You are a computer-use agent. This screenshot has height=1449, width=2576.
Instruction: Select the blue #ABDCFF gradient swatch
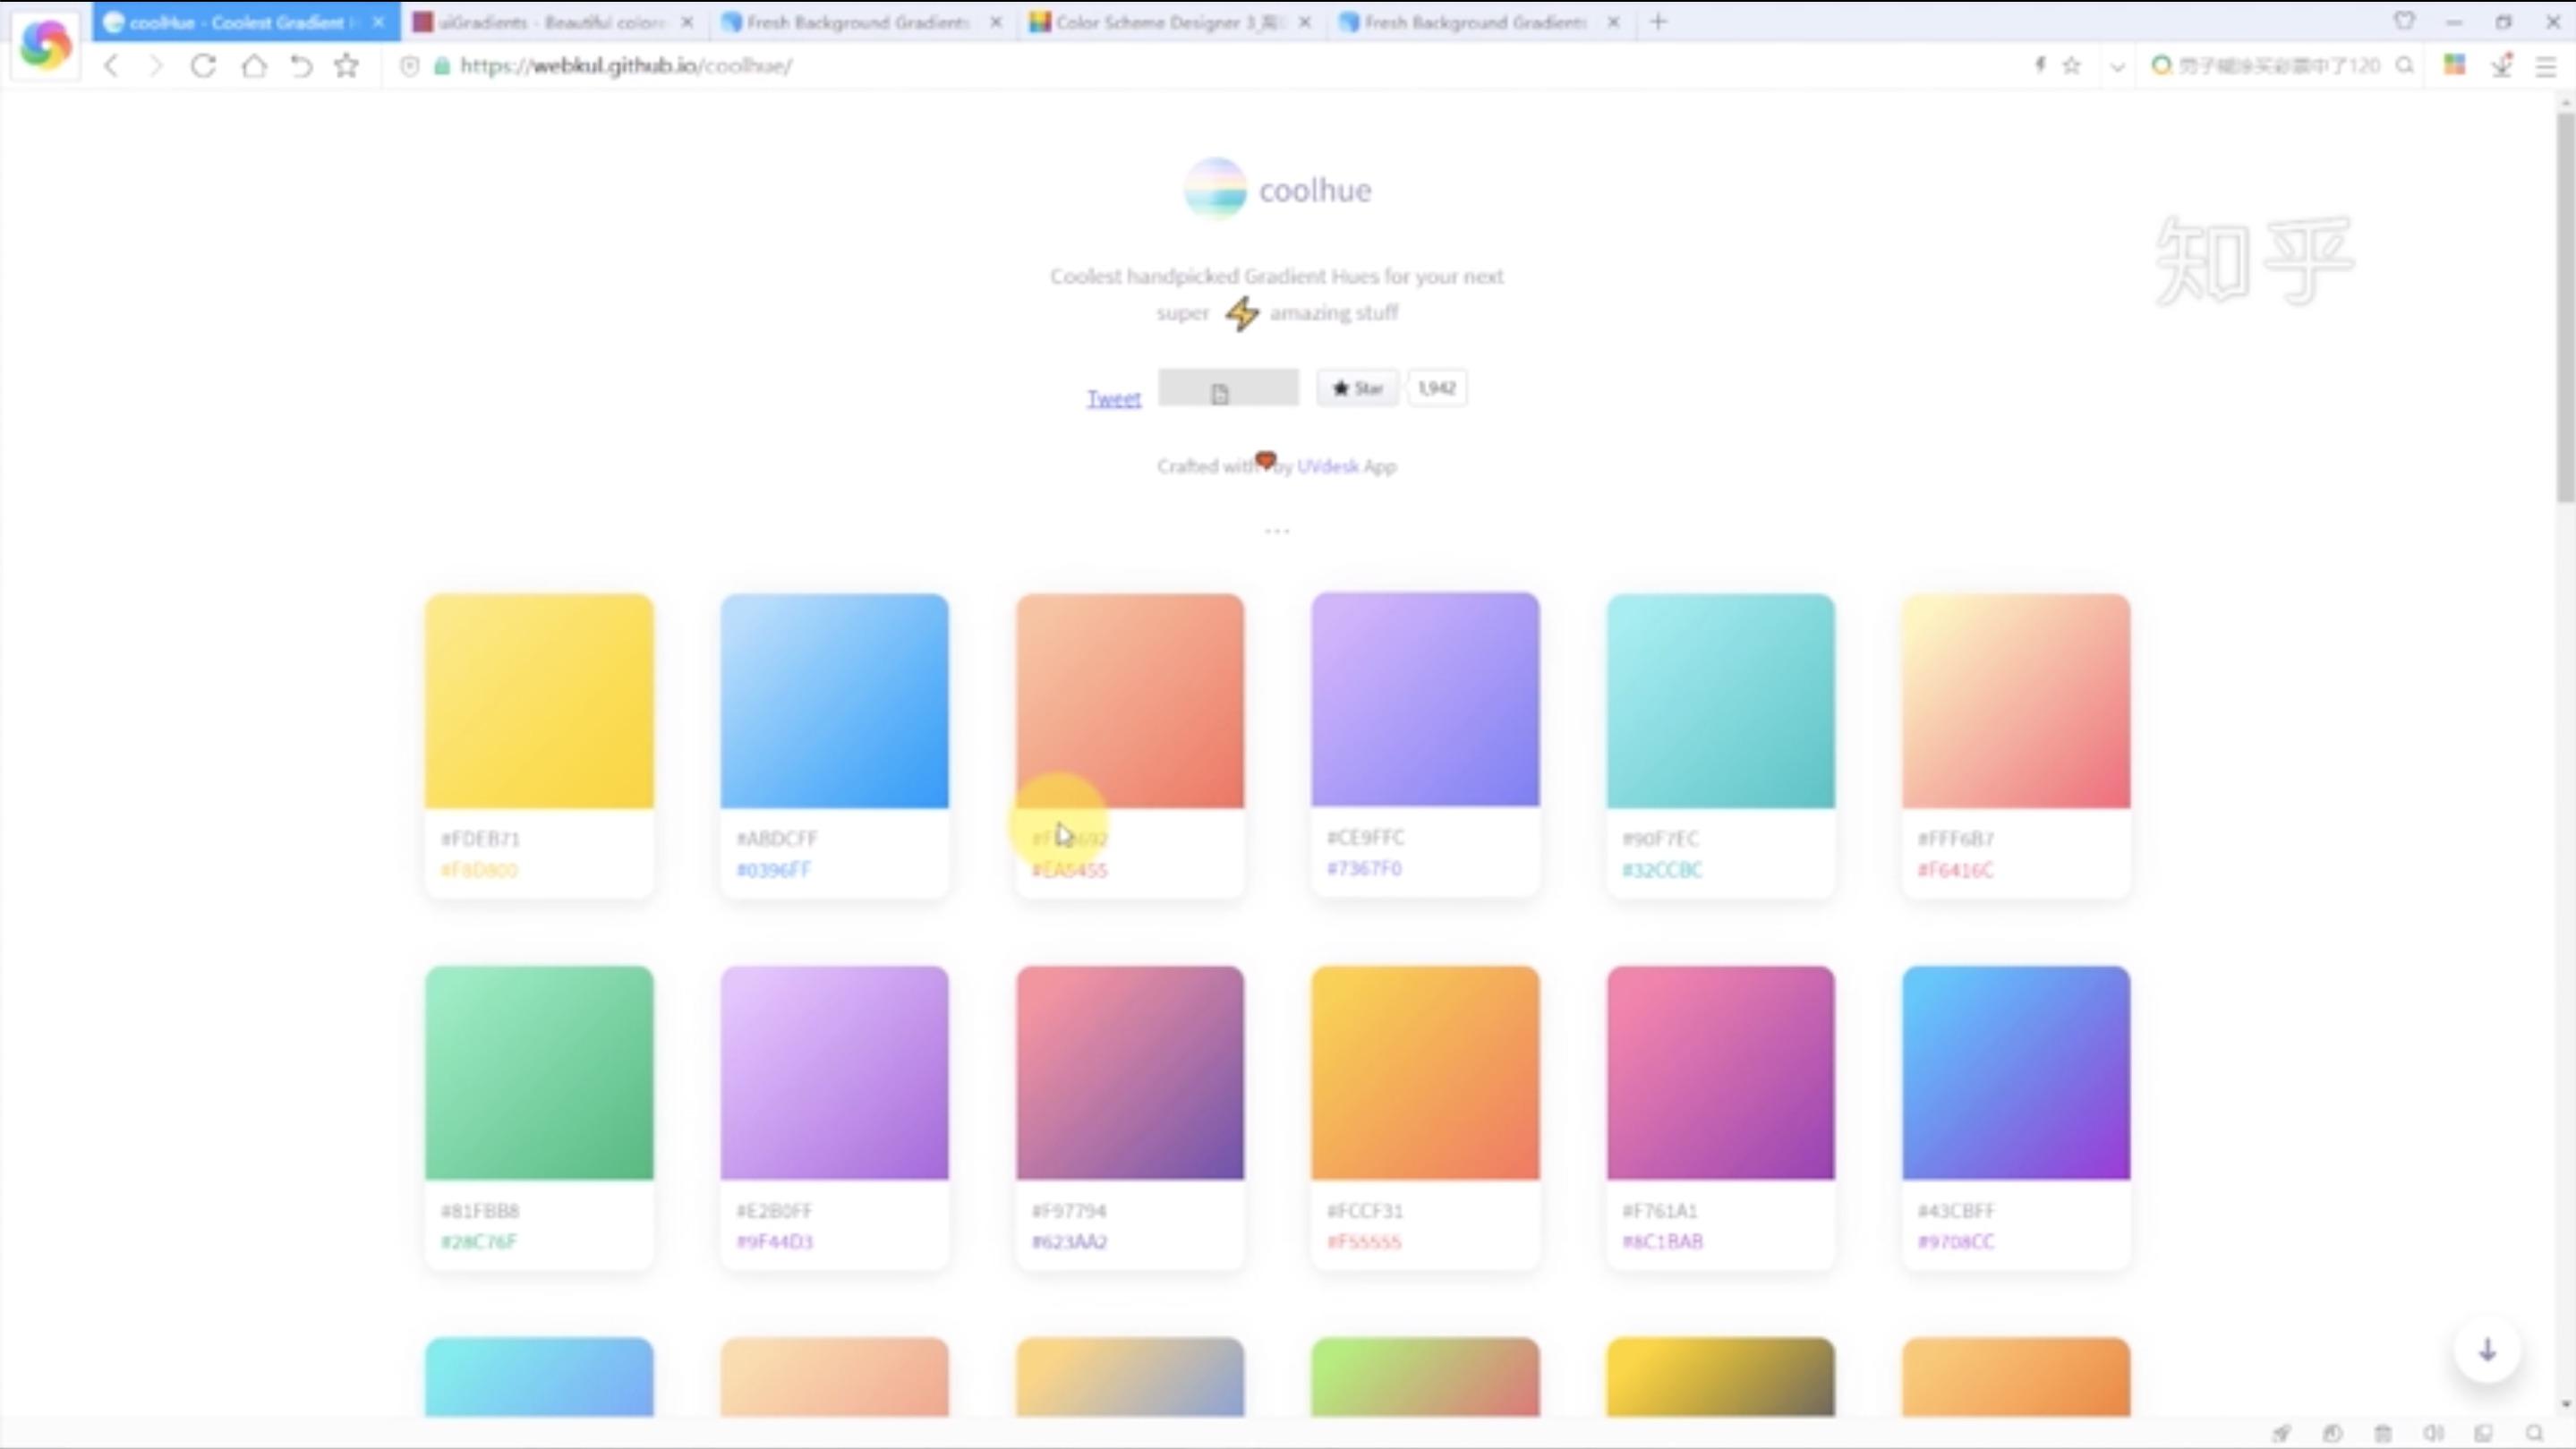pyautogui.click(x=834, y=701)
